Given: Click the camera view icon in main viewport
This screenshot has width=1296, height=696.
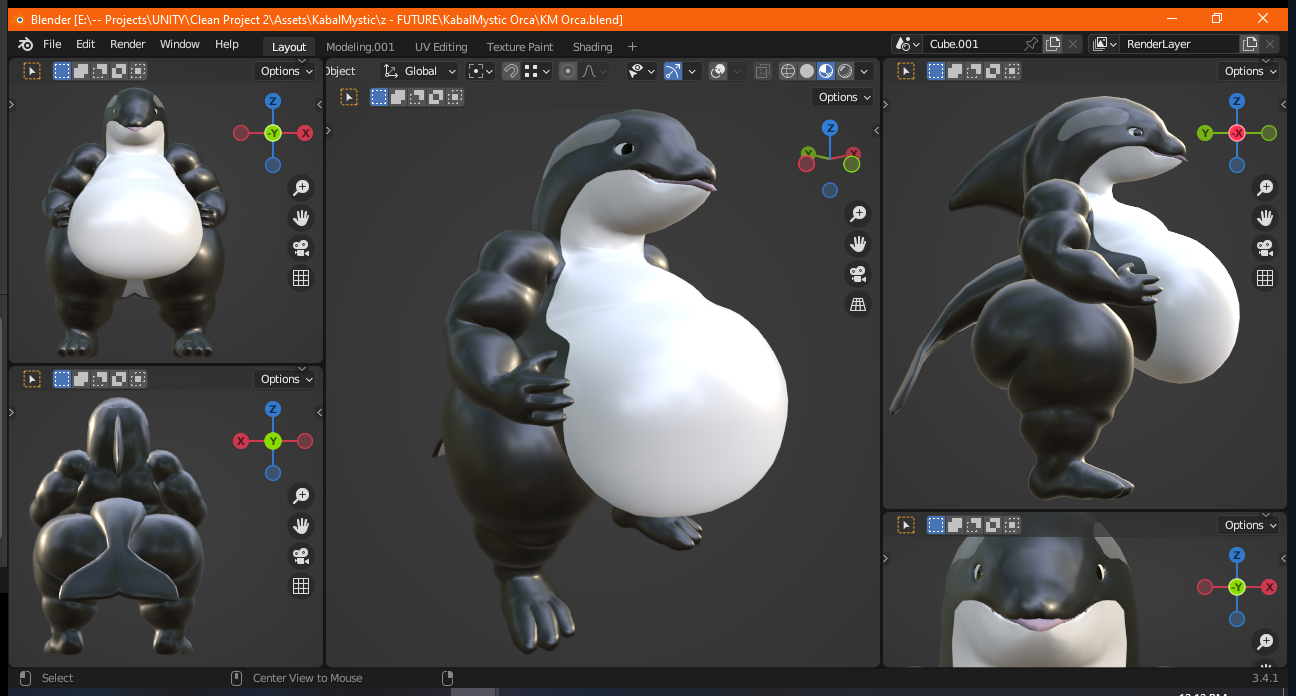Looking at the screenshot, I should [x=858, y=274].
